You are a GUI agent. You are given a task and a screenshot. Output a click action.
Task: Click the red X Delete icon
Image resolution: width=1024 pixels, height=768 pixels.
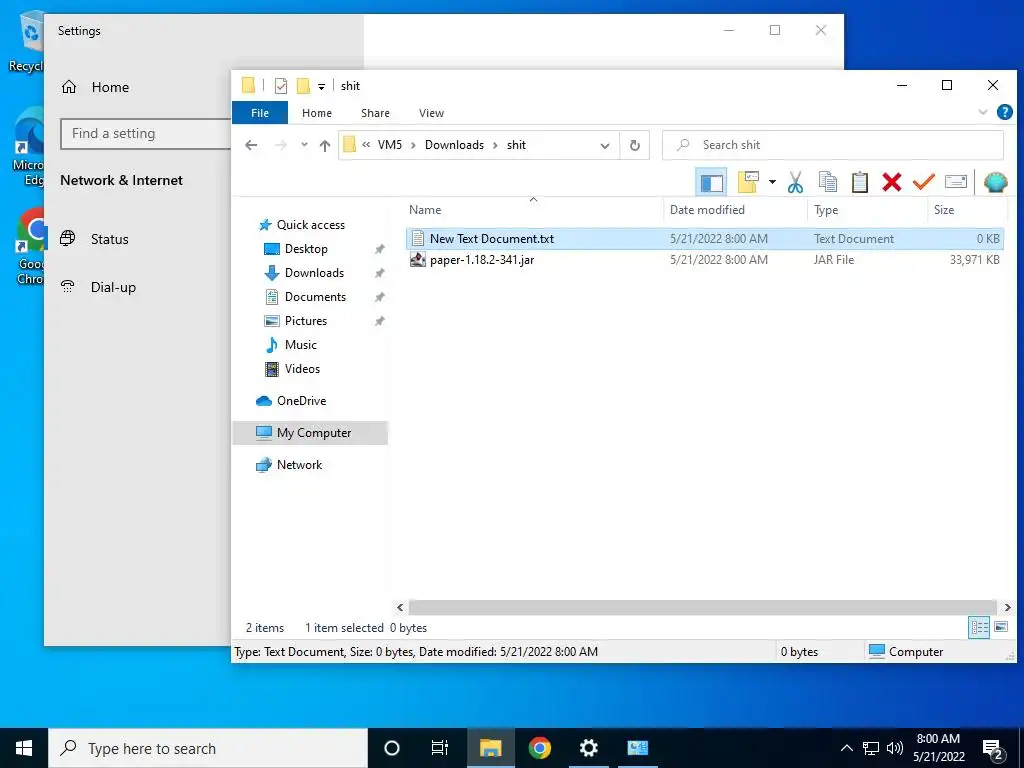[891, 182]
